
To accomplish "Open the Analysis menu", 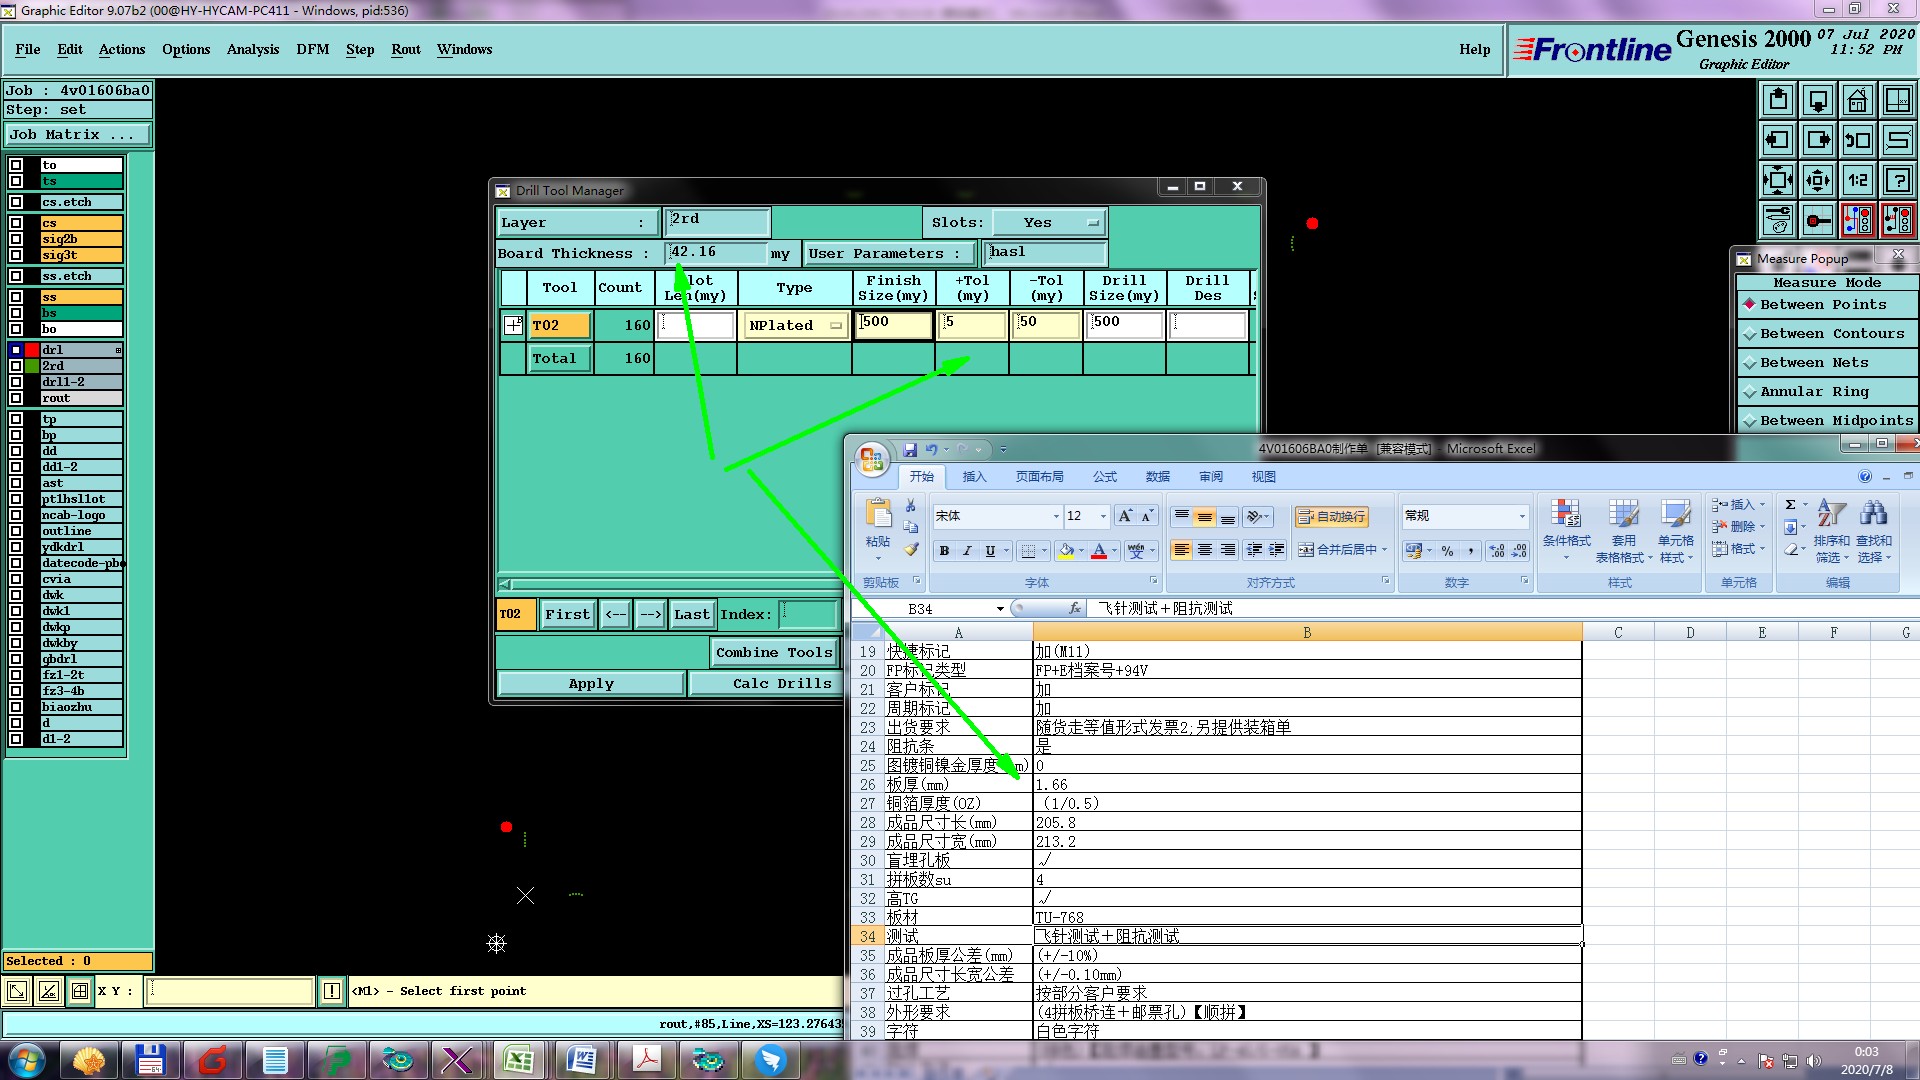I will (x=253, y=49).
